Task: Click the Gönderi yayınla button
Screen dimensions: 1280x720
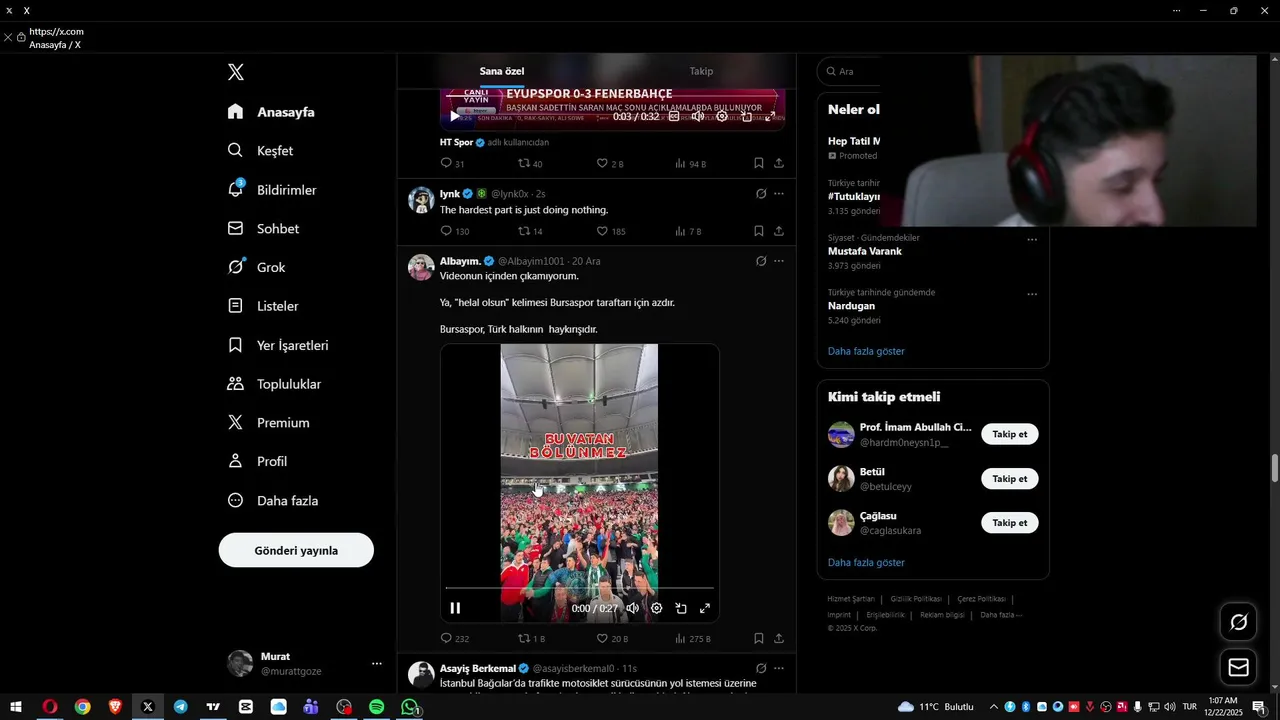Action: click(296, 550)
